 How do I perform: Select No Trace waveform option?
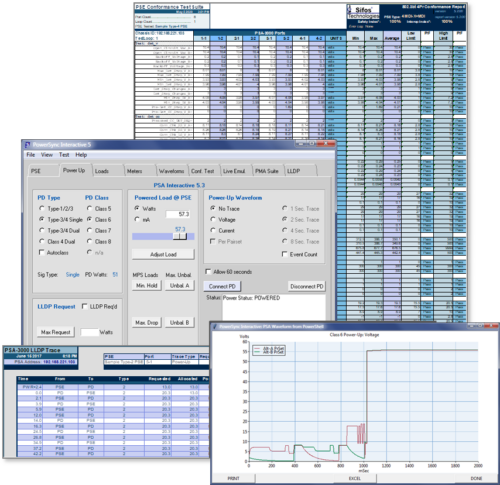click(213, 208)
